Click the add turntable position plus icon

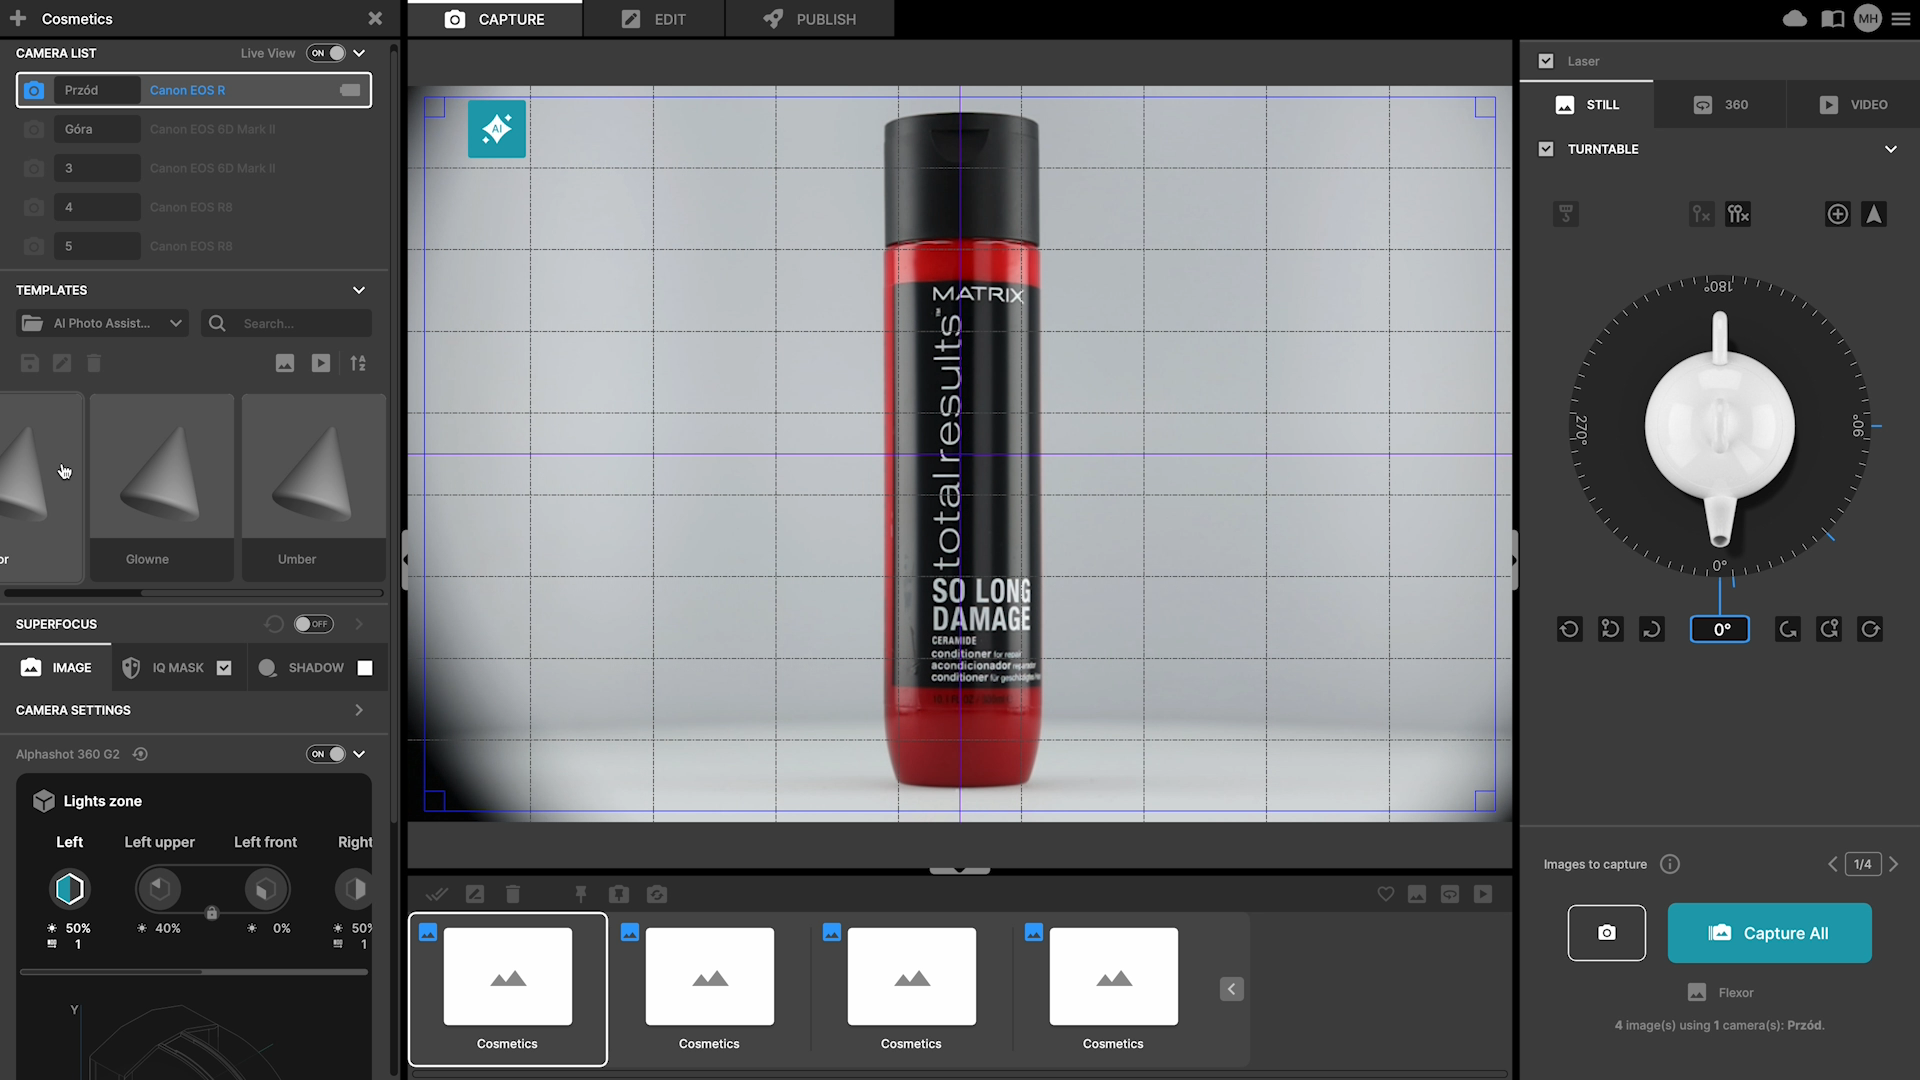(x=1837, y=214)
